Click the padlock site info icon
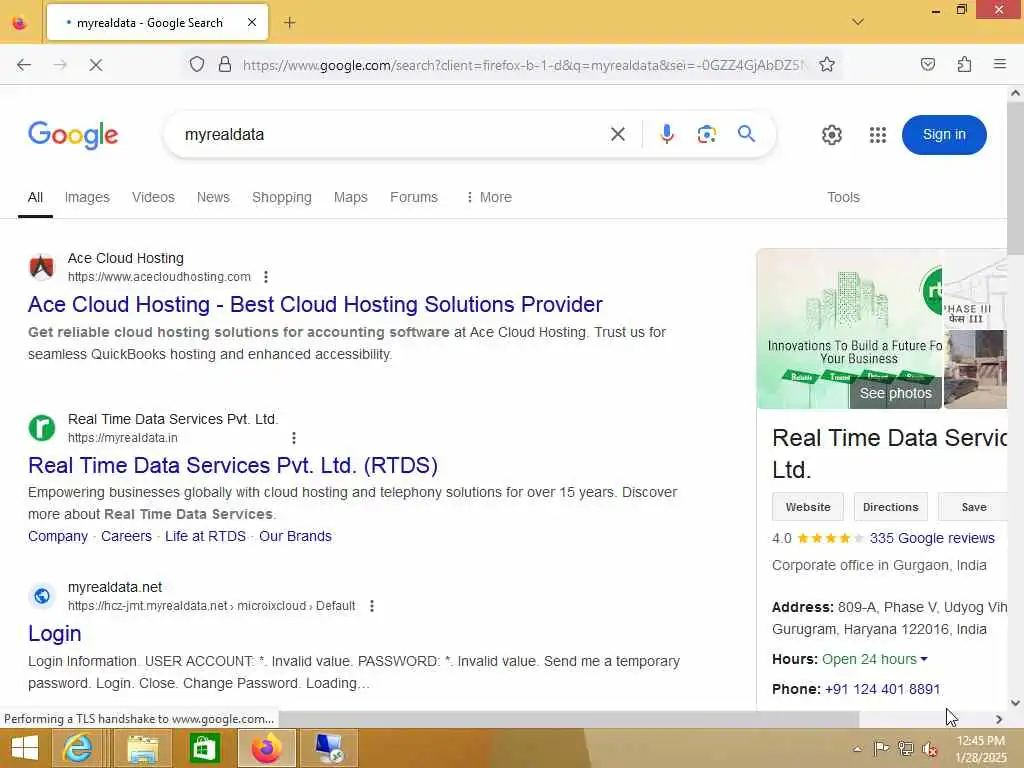This screenshot has height=768, width=1024. (225, 64)
